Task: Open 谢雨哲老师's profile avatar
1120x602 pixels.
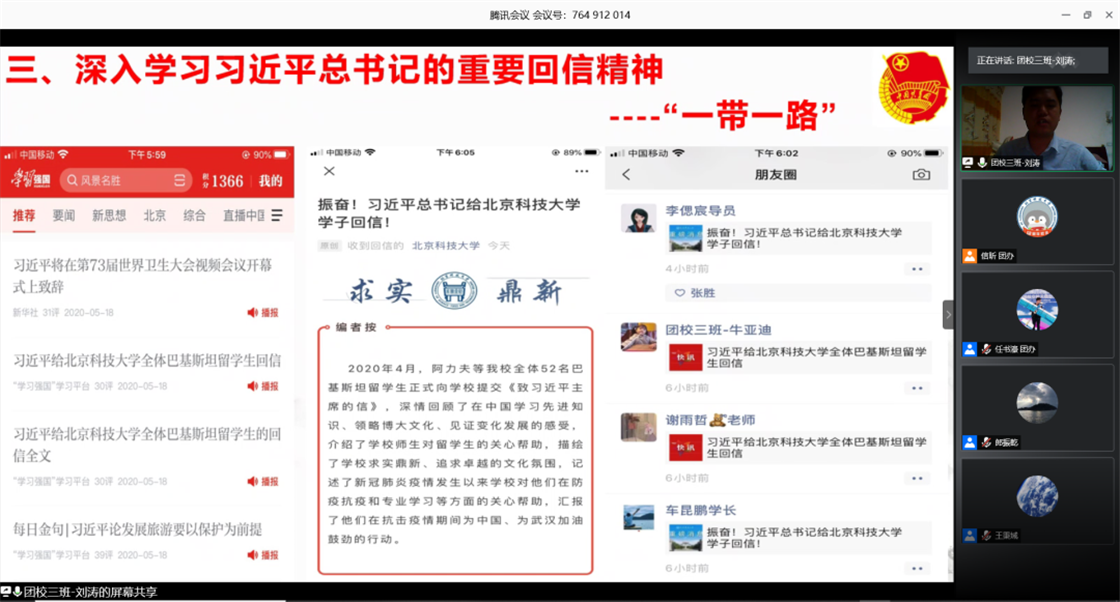Action: point(639,427)
